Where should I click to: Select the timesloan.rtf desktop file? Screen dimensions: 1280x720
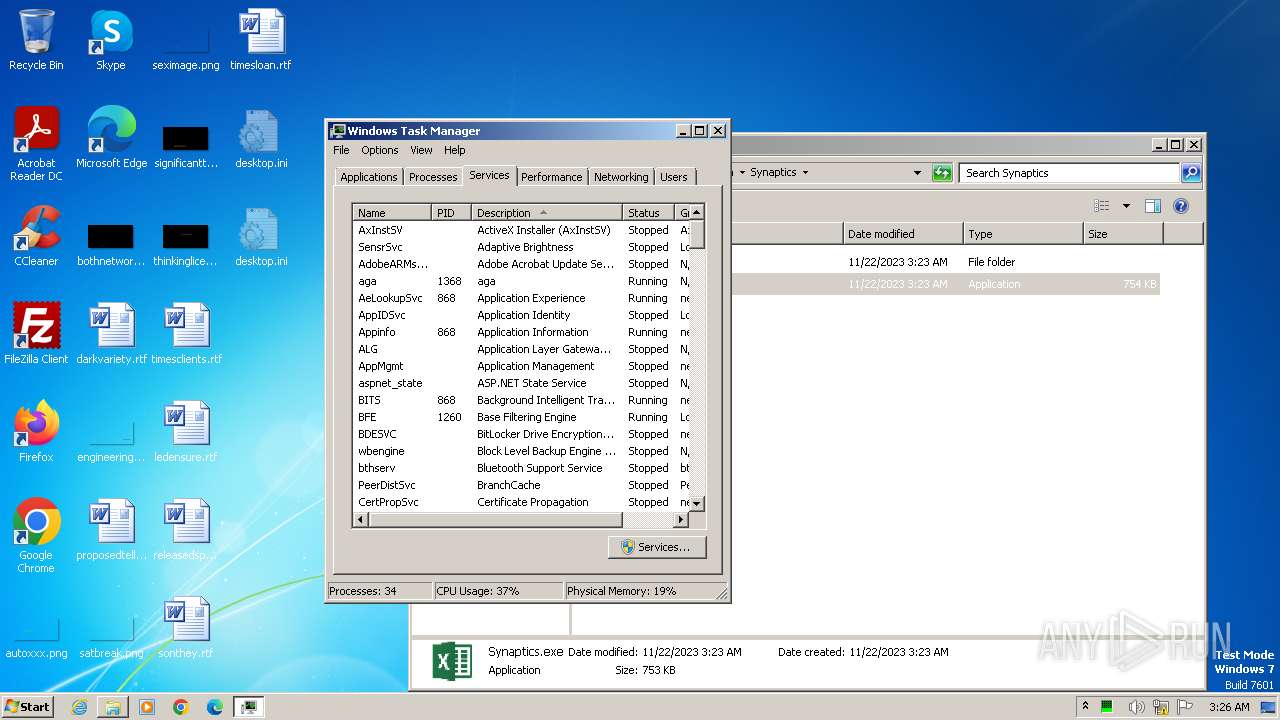coord(260,40)
